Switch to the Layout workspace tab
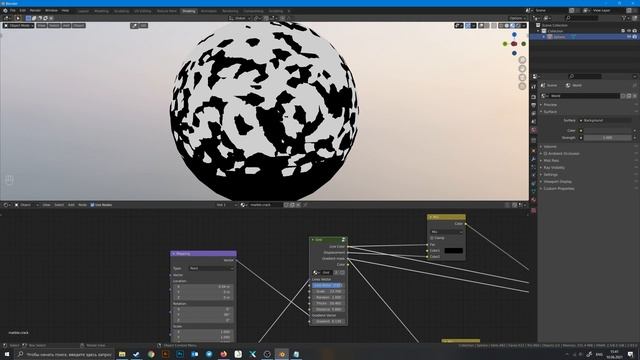Screen dimensions: 640x360 83,11
